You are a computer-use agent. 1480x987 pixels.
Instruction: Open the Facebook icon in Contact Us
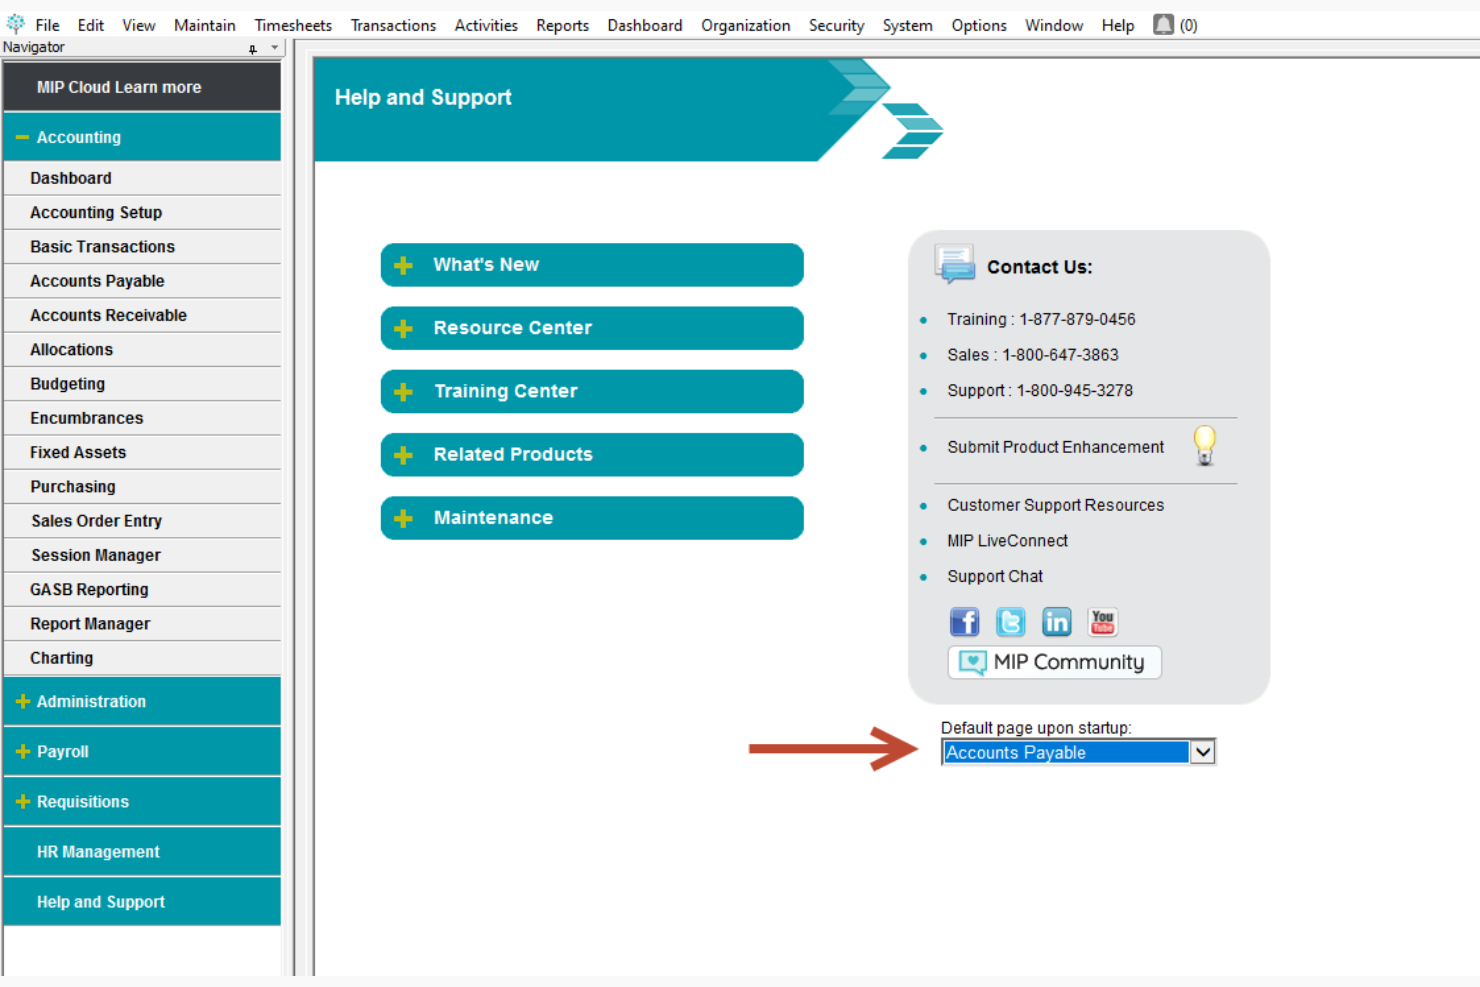tap(964, 622)
